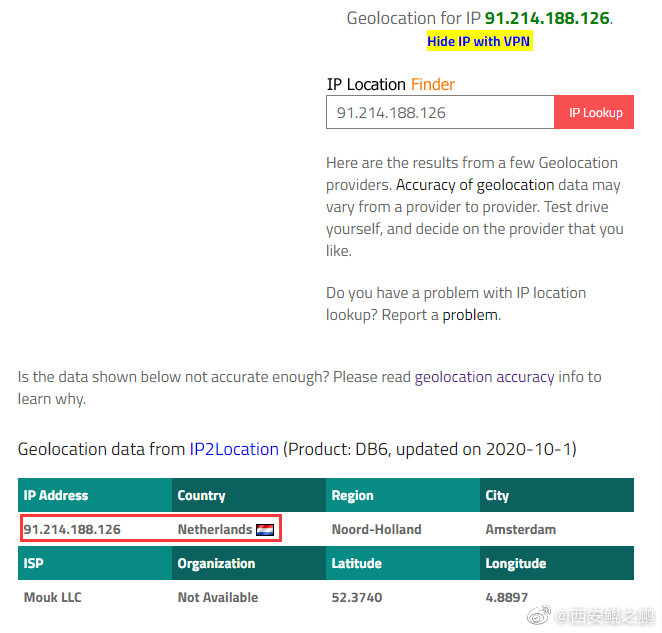Open the IP2Location provider link
This screenshot has height=633, width=662.
tap(234, 449)
